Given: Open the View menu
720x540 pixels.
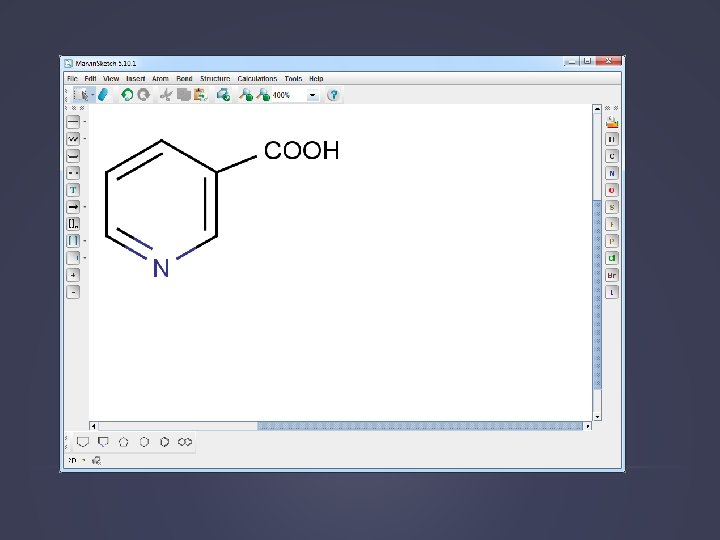Looking at the screenshot, I should point(111,79).
